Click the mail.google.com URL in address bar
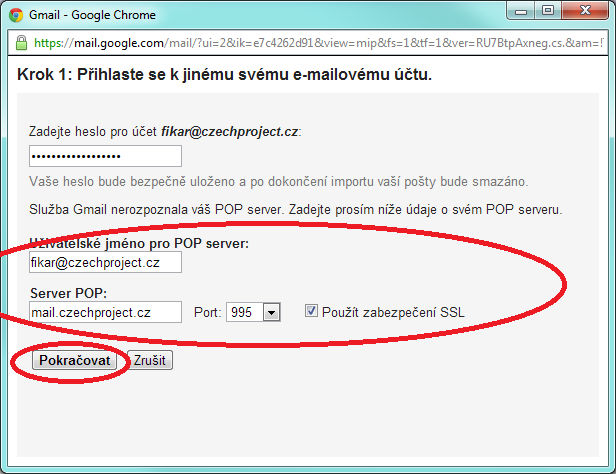Screen dimensions: 616x474 click(318, 43)
